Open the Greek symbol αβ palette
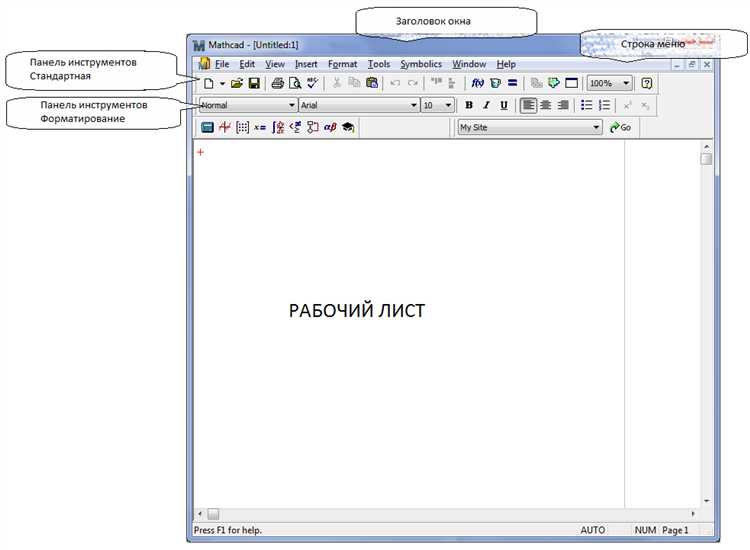 330,127
